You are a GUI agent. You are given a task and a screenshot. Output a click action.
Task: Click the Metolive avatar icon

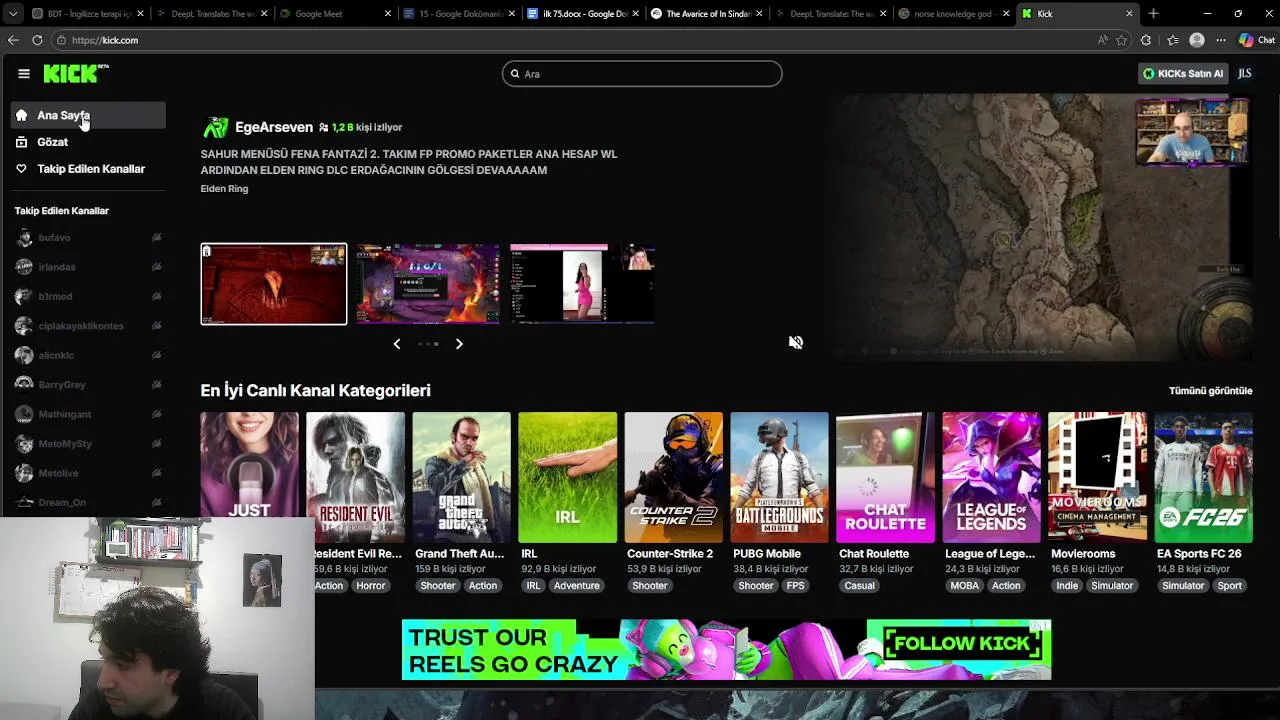23,473
